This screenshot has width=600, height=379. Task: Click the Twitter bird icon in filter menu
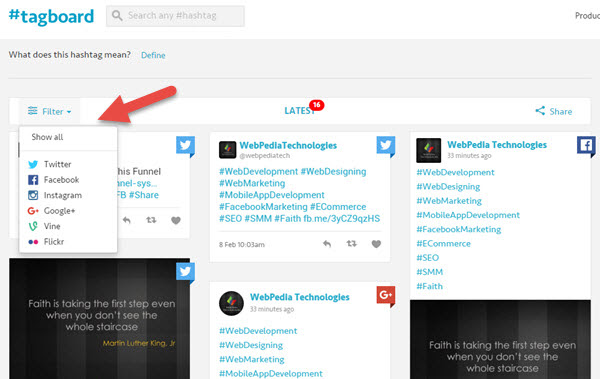[x=33, y=164]
